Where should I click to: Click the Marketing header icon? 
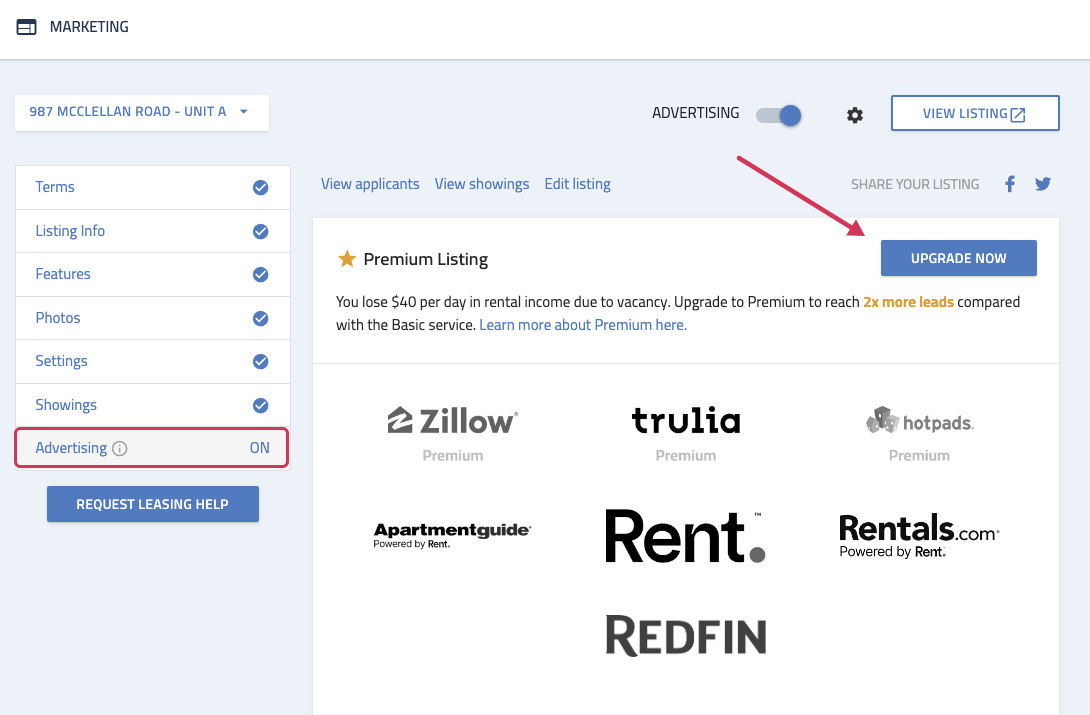coord(26,27)
